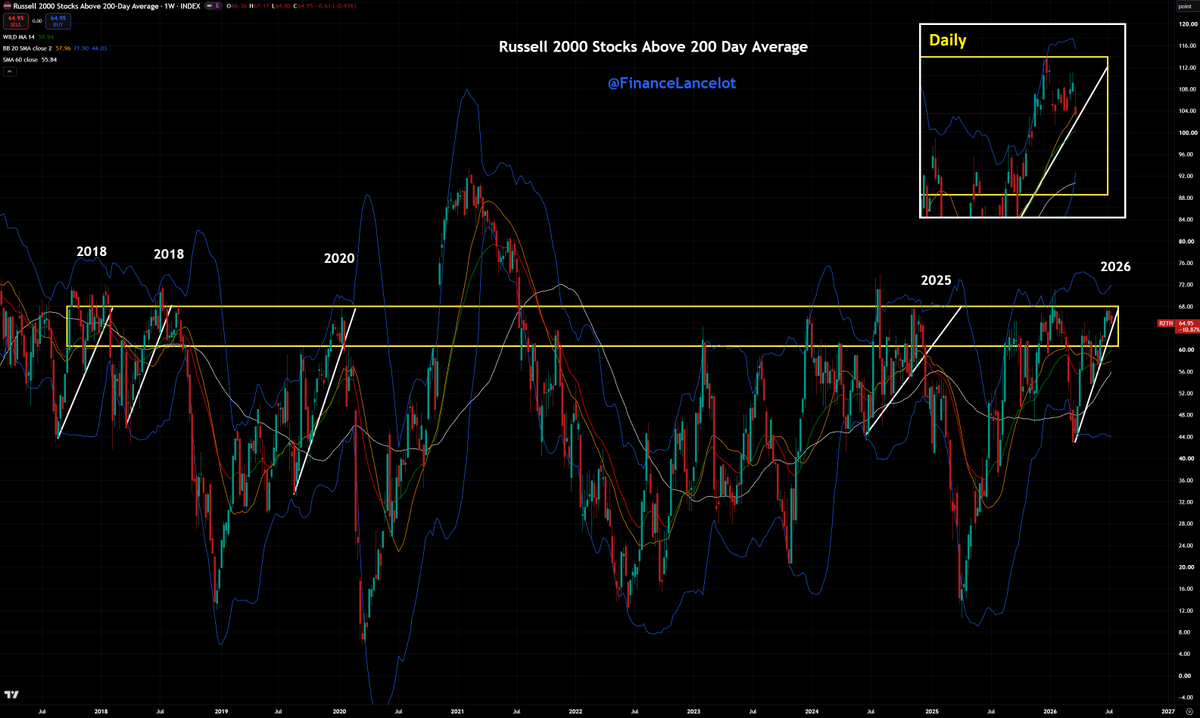Click the 2023 label on time axis

[x=694, y=710]
